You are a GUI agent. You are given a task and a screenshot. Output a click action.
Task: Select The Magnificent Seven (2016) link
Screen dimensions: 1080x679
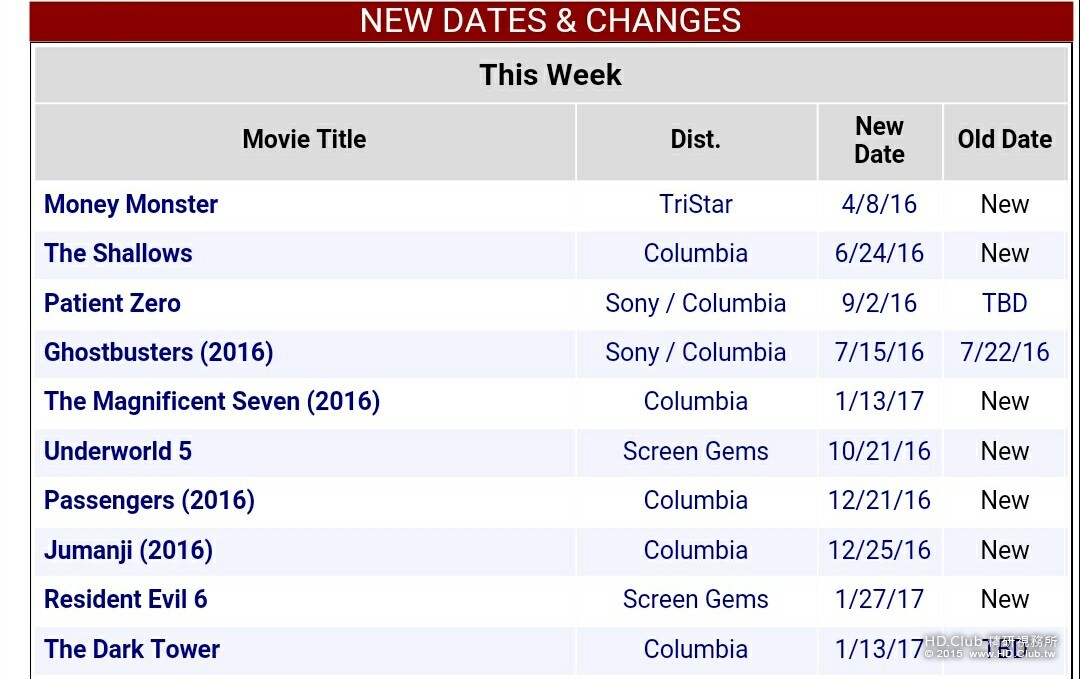click(212, 402)
